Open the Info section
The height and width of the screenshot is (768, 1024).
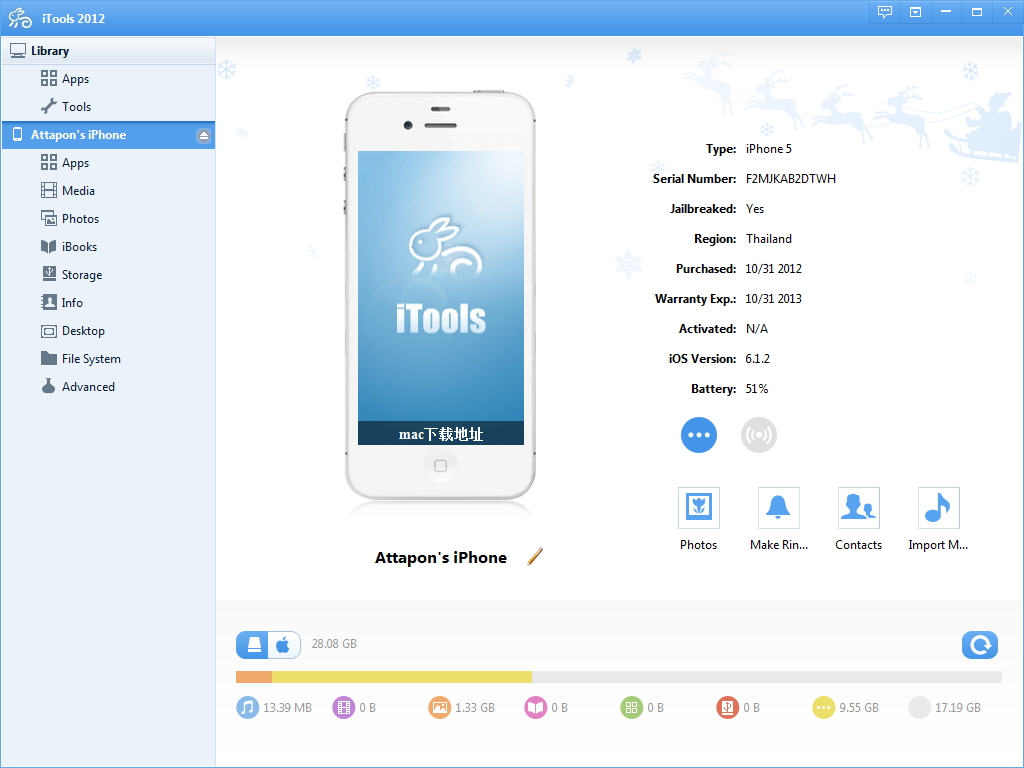pos(108,303)
